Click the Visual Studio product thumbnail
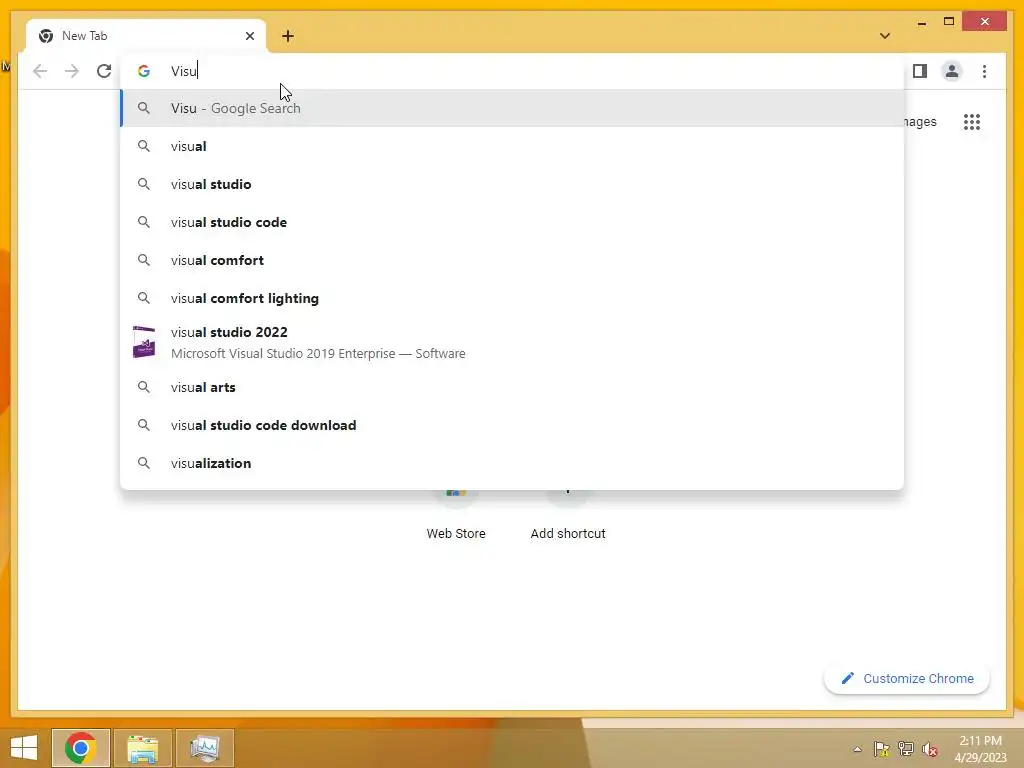Image resolution: width=1024 pixels, height=768 pixels. (144, 342)
